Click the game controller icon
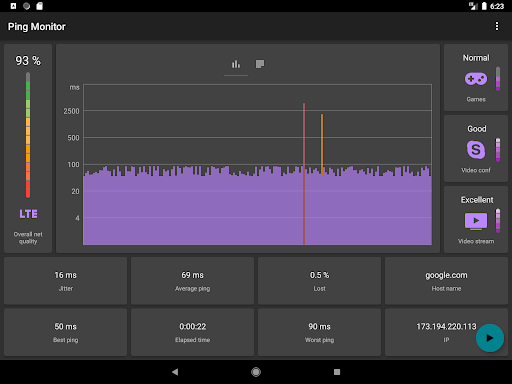Screen dimensions: 512x384 pyautogui.click(x=476, y=79)
